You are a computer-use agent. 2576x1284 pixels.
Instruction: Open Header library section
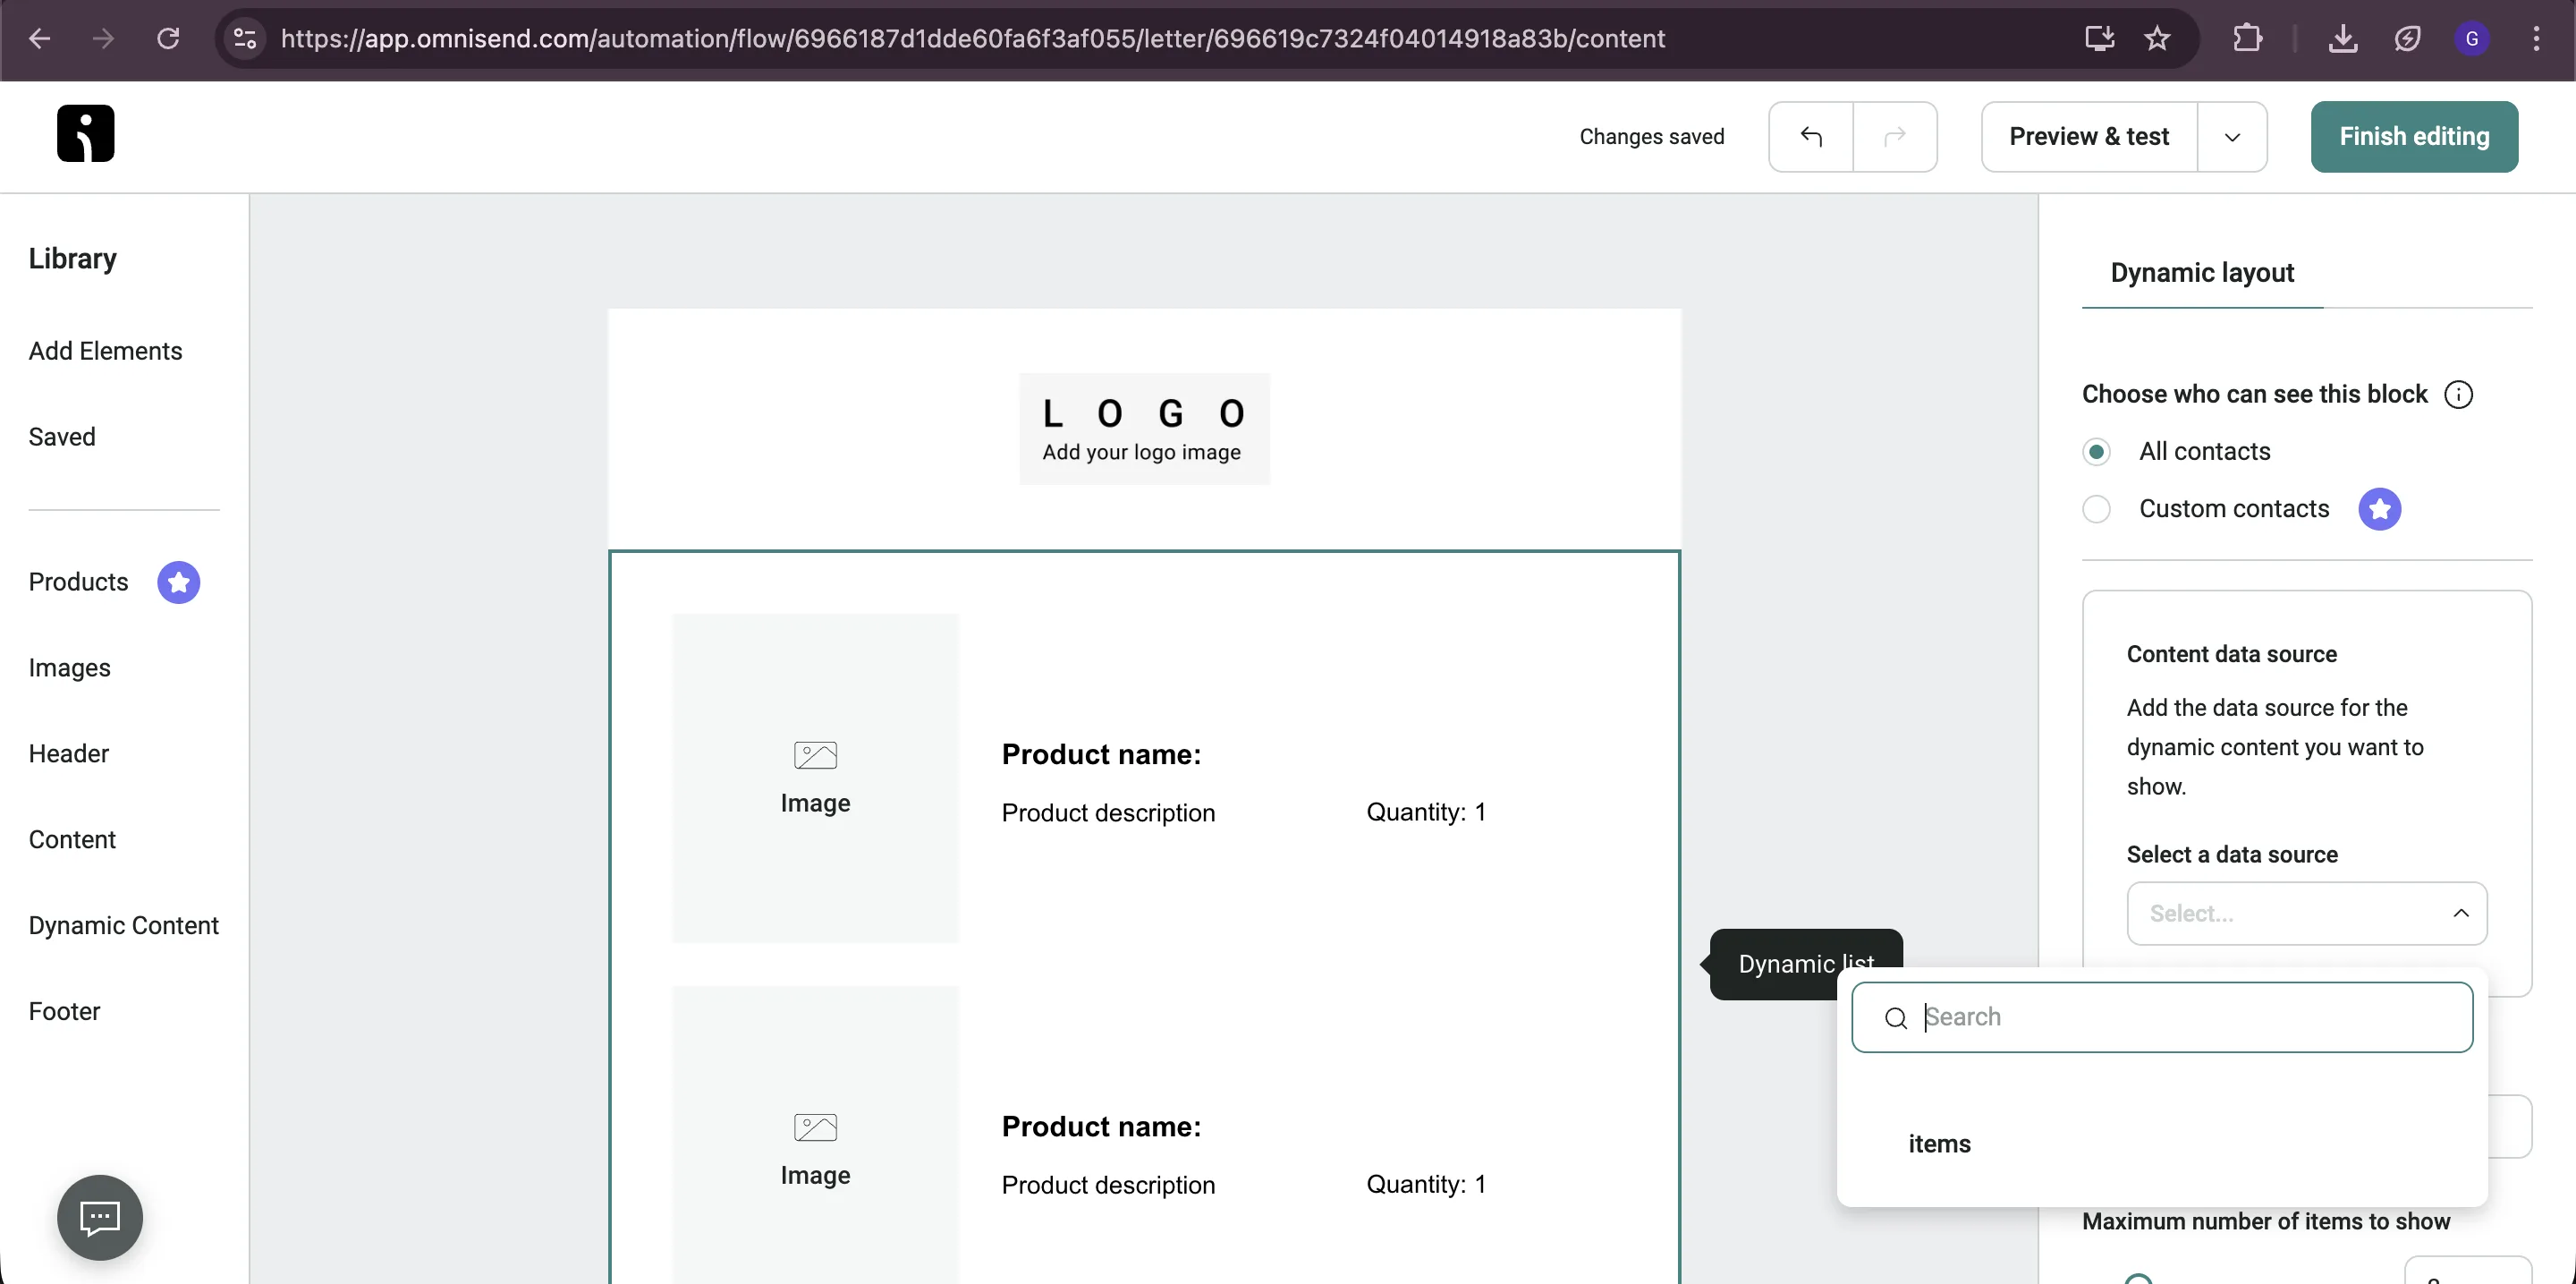coord(68,754)
